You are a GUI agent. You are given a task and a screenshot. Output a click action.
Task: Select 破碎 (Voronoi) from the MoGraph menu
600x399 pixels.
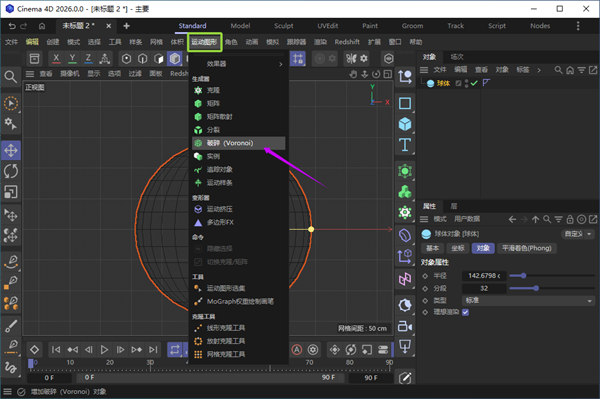238,143
